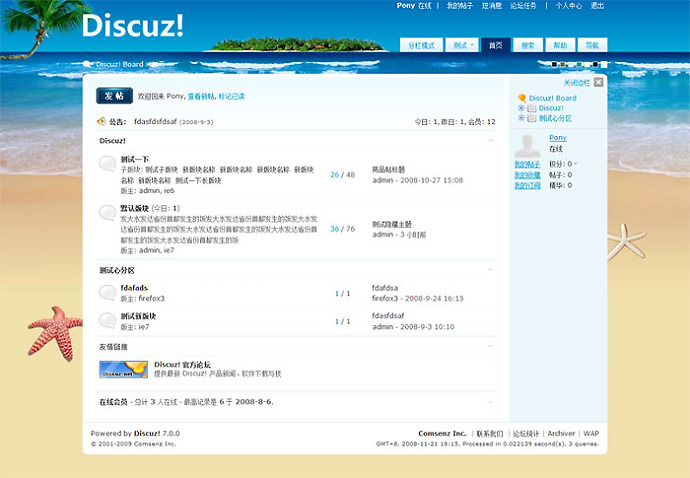Click 退出 to log out

click(597, 6)
